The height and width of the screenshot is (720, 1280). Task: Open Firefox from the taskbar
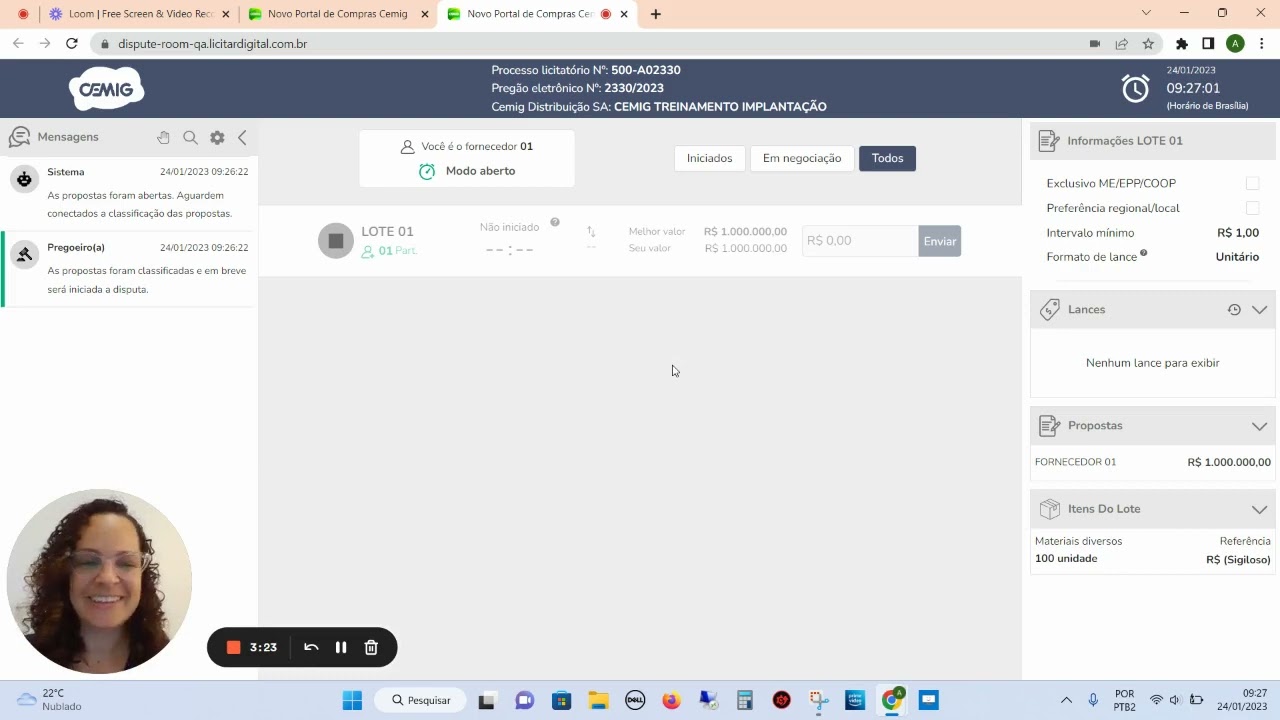[x=671, y=700]
